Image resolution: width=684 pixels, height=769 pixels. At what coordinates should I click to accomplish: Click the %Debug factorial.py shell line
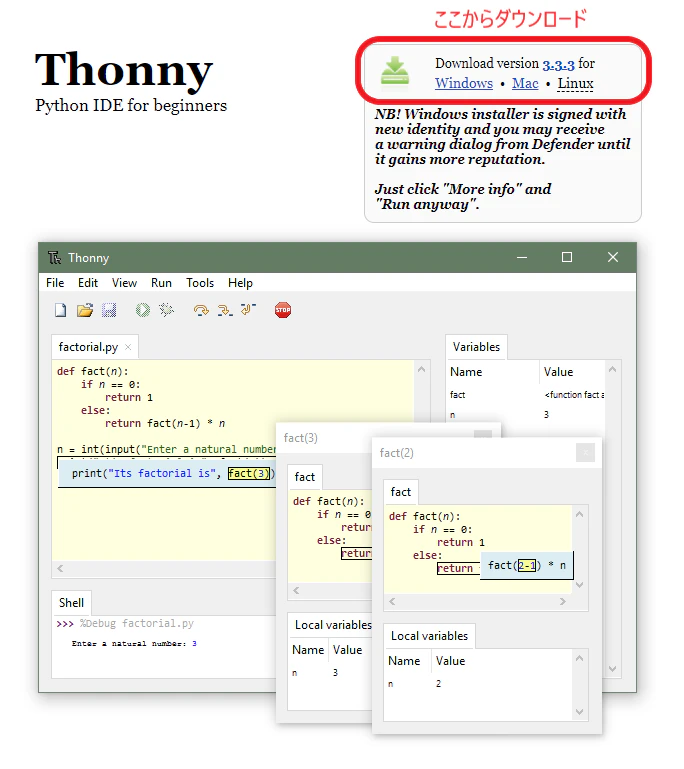click(125, 623)
